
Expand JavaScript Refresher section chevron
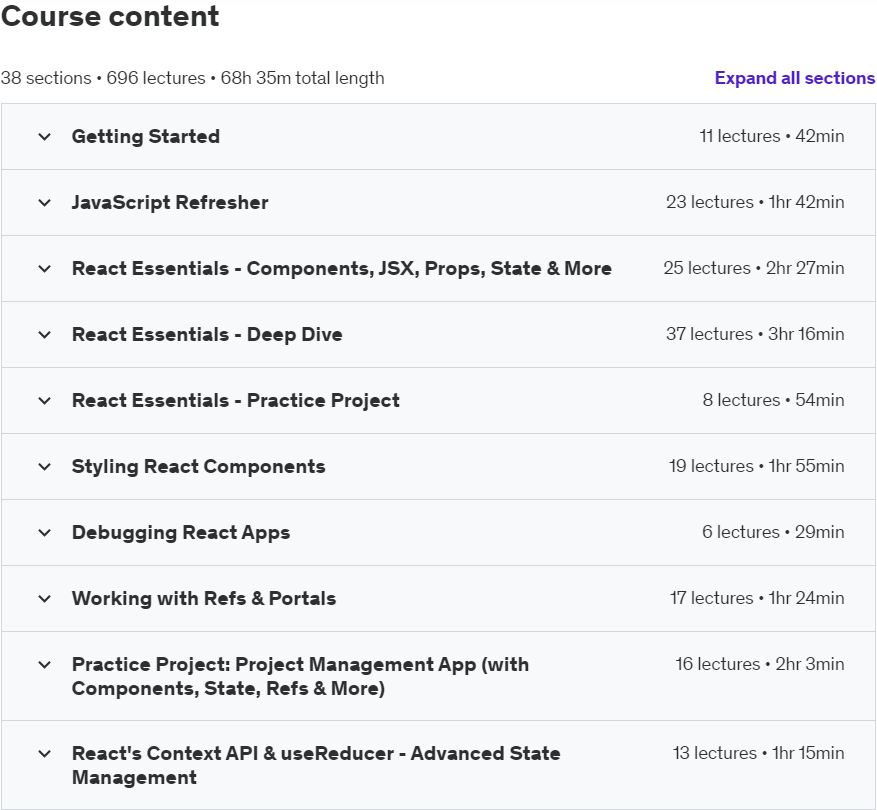[44, 203]
